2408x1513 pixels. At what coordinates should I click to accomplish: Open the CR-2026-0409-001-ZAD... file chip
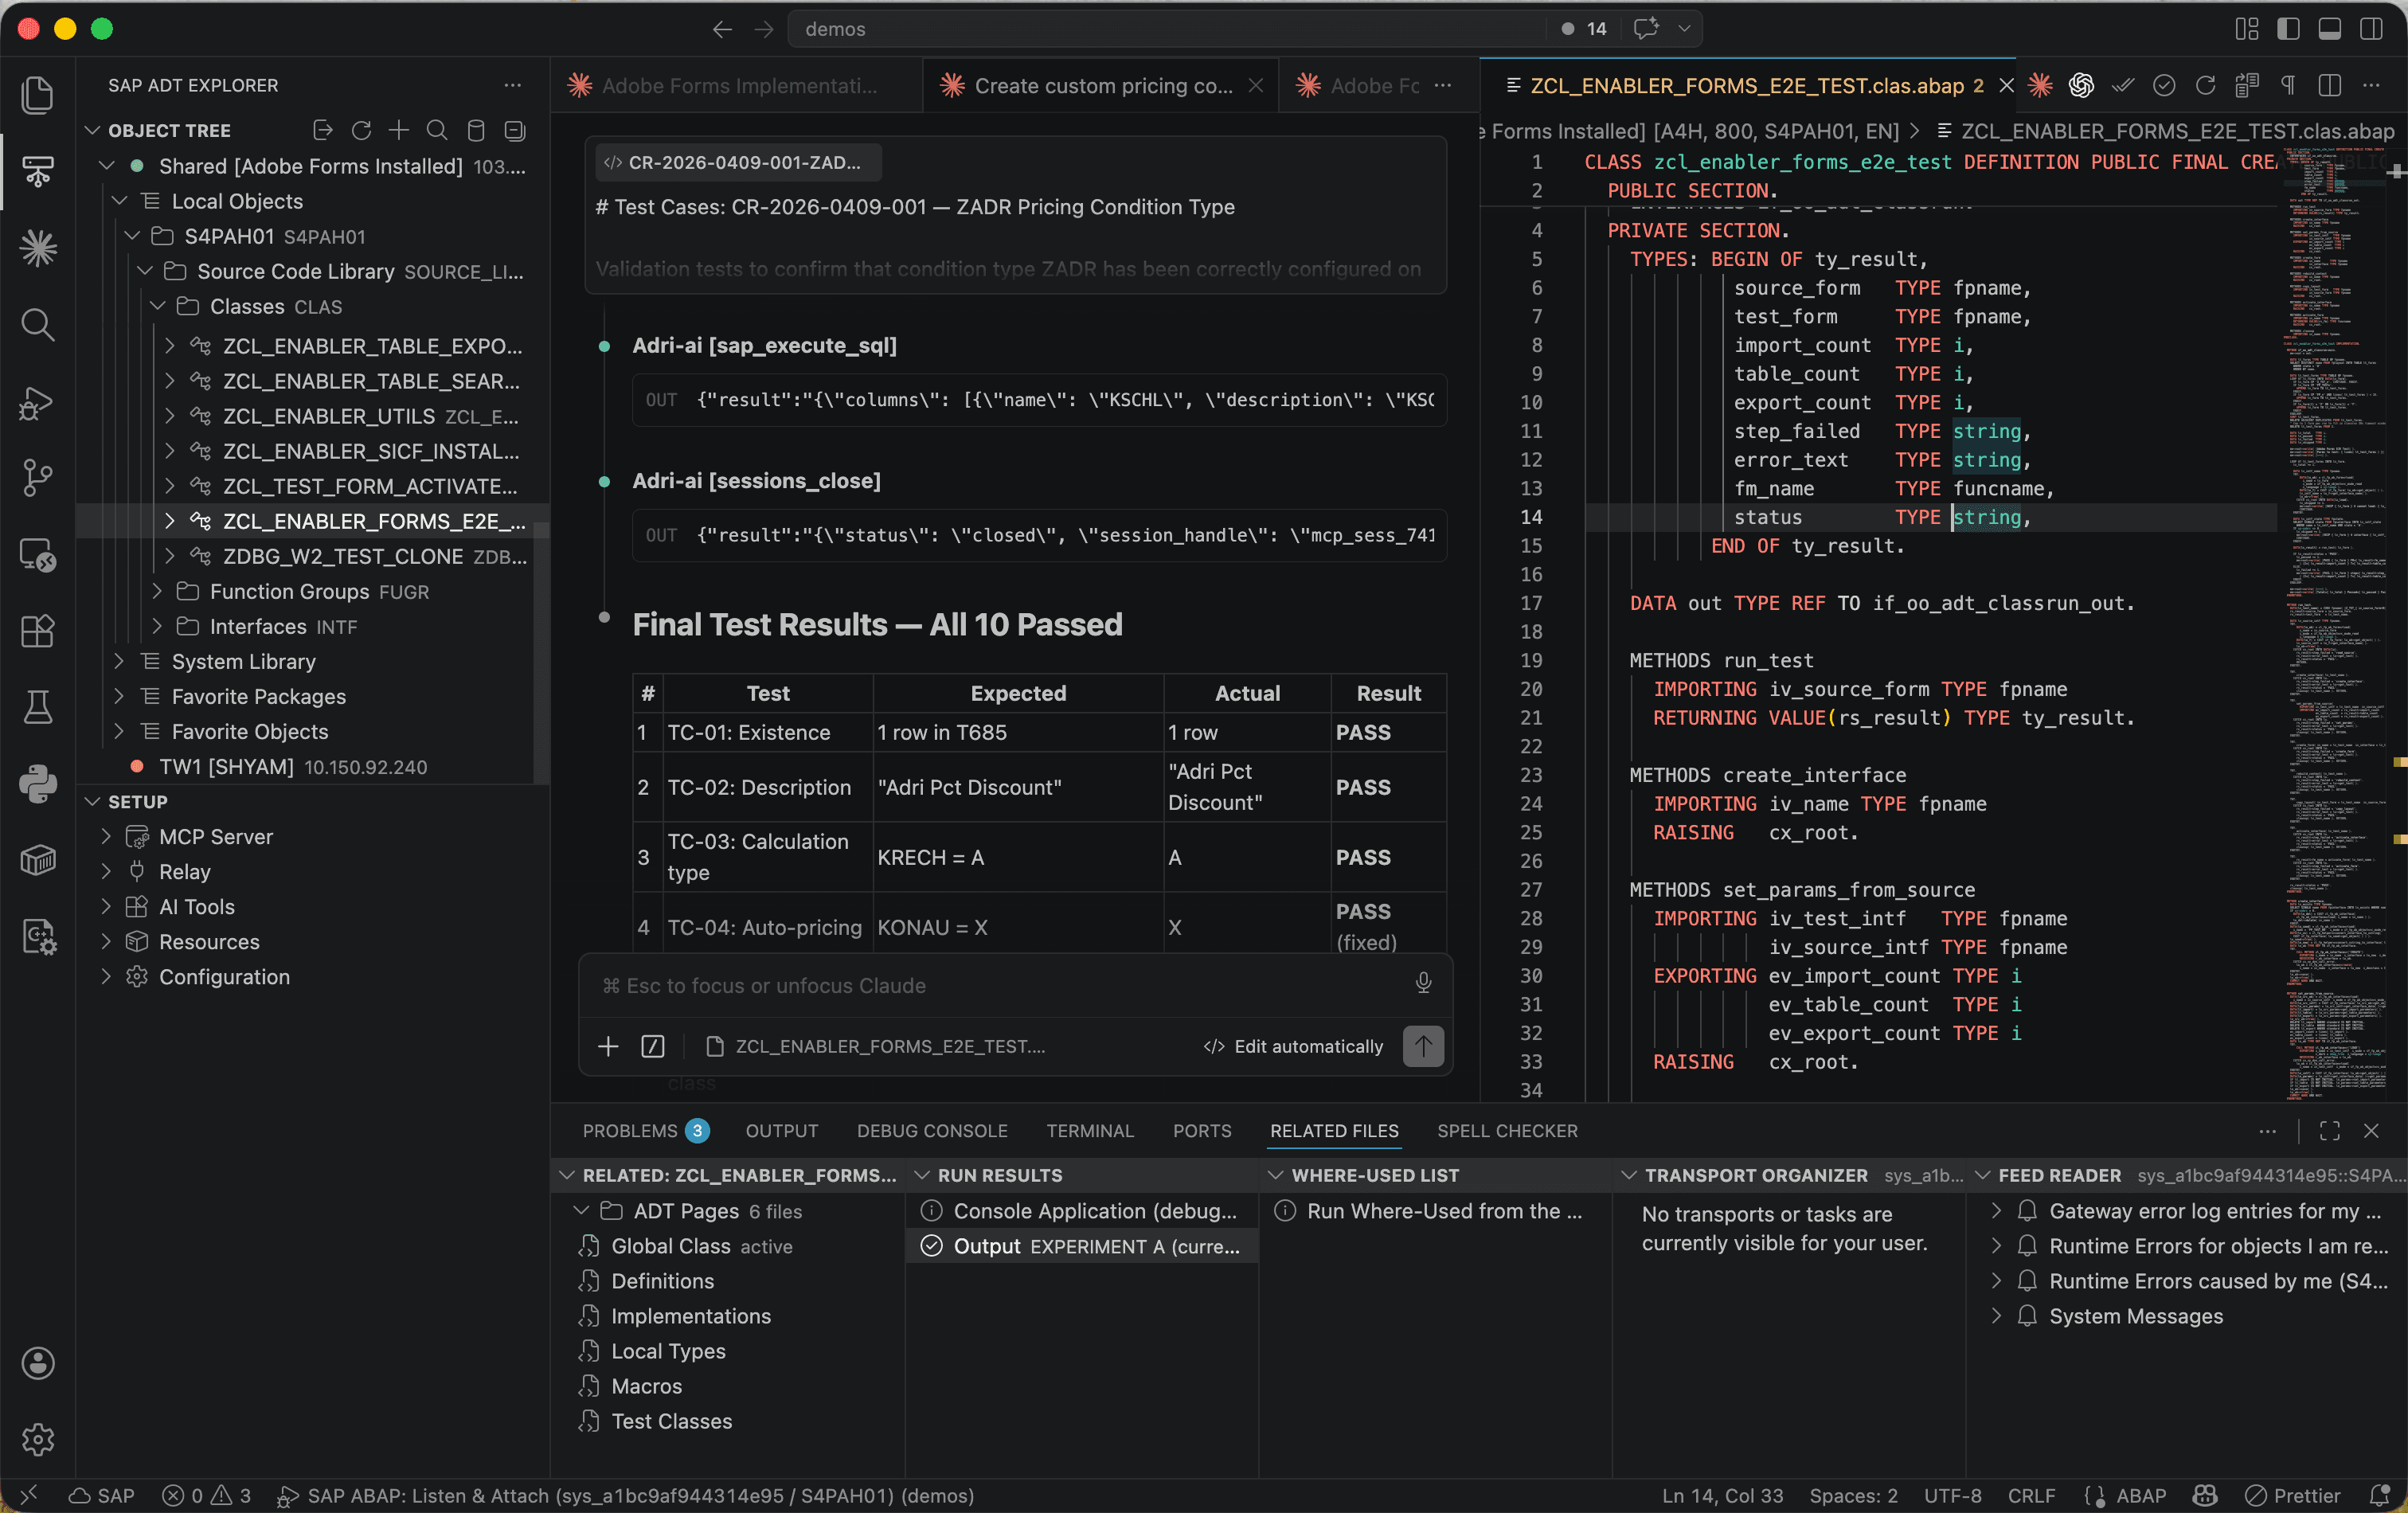738,162
